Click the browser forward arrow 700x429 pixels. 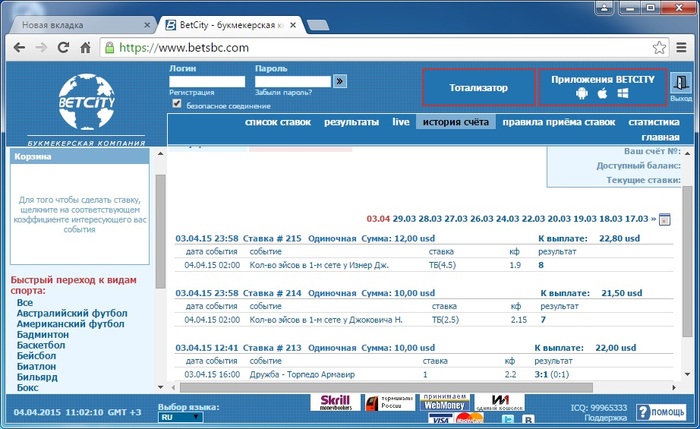click(41, 47)
